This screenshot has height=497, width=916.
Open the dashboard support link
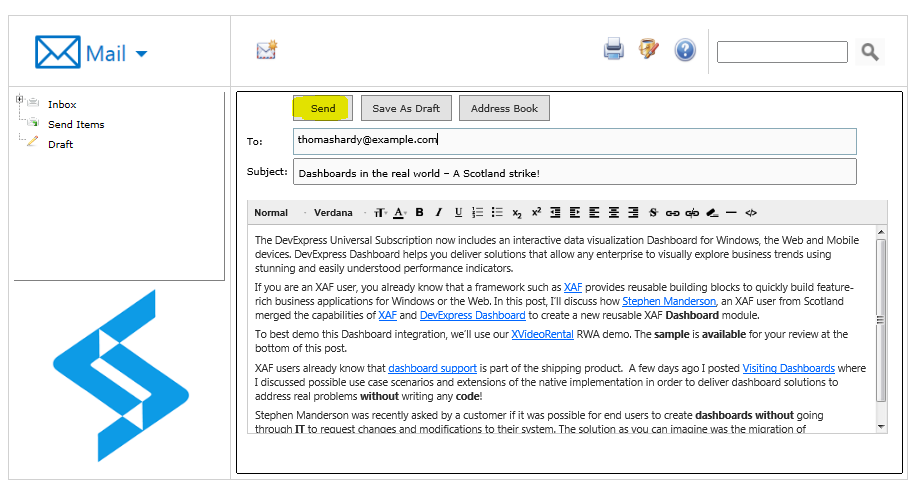(432, 369)
